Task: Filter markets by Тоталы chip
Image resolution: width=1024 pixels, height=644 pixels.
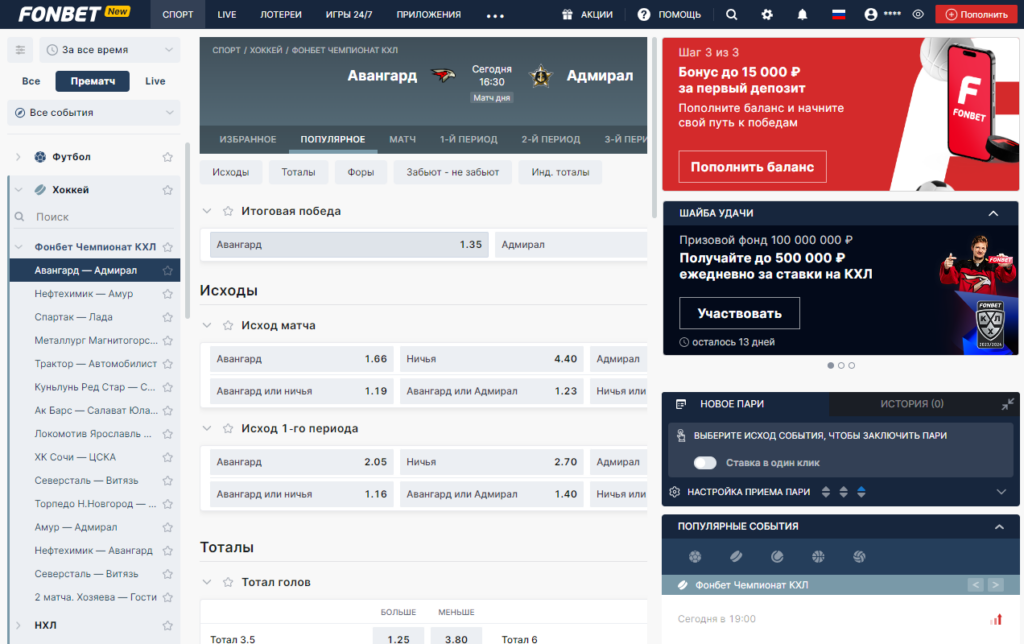Action: [x=298, y=172]
